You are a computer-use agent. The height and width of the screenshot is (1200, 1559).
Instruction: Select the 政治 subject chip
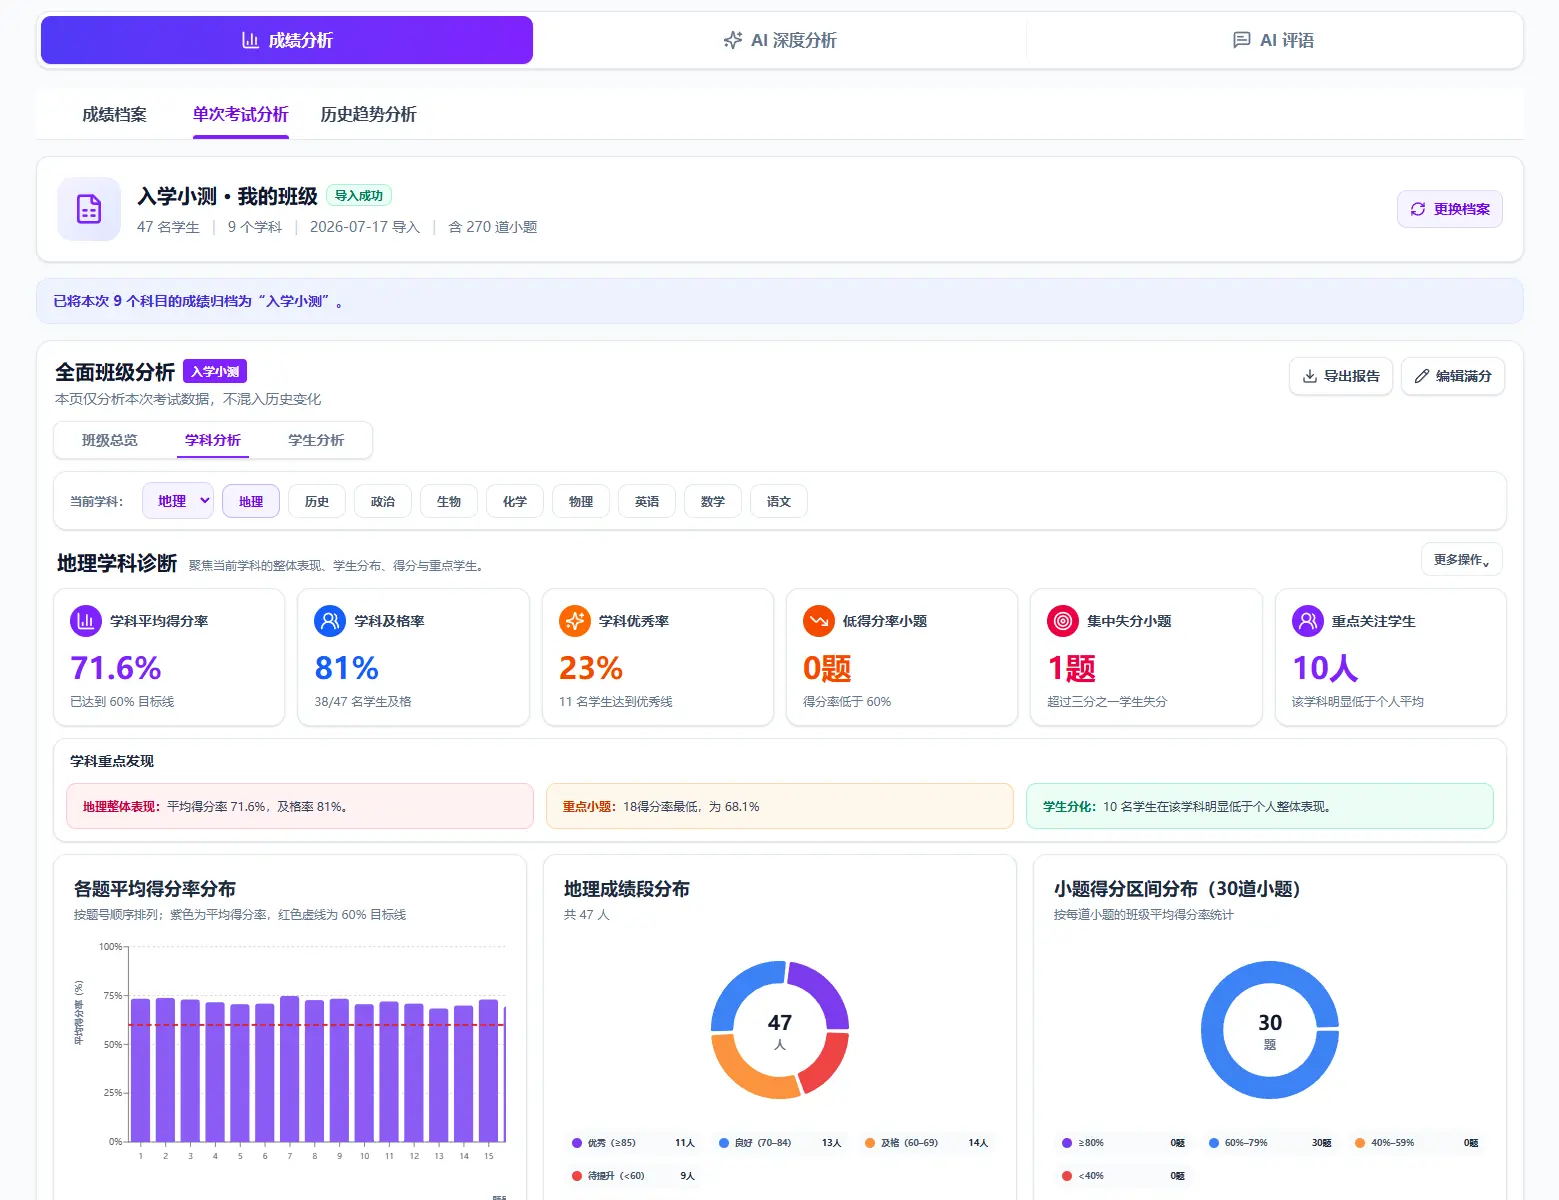(x=383, y=502)
